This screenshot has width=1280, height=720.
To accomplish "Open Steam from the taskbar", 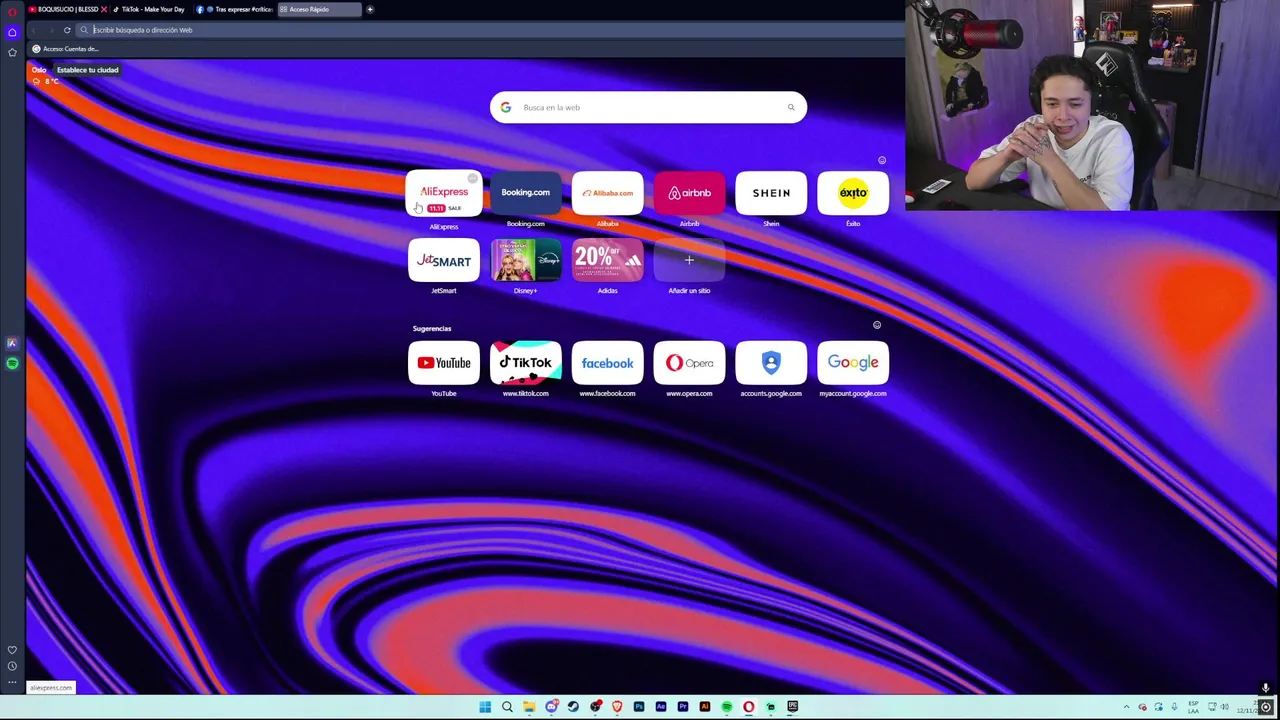I will pos(573,707).
